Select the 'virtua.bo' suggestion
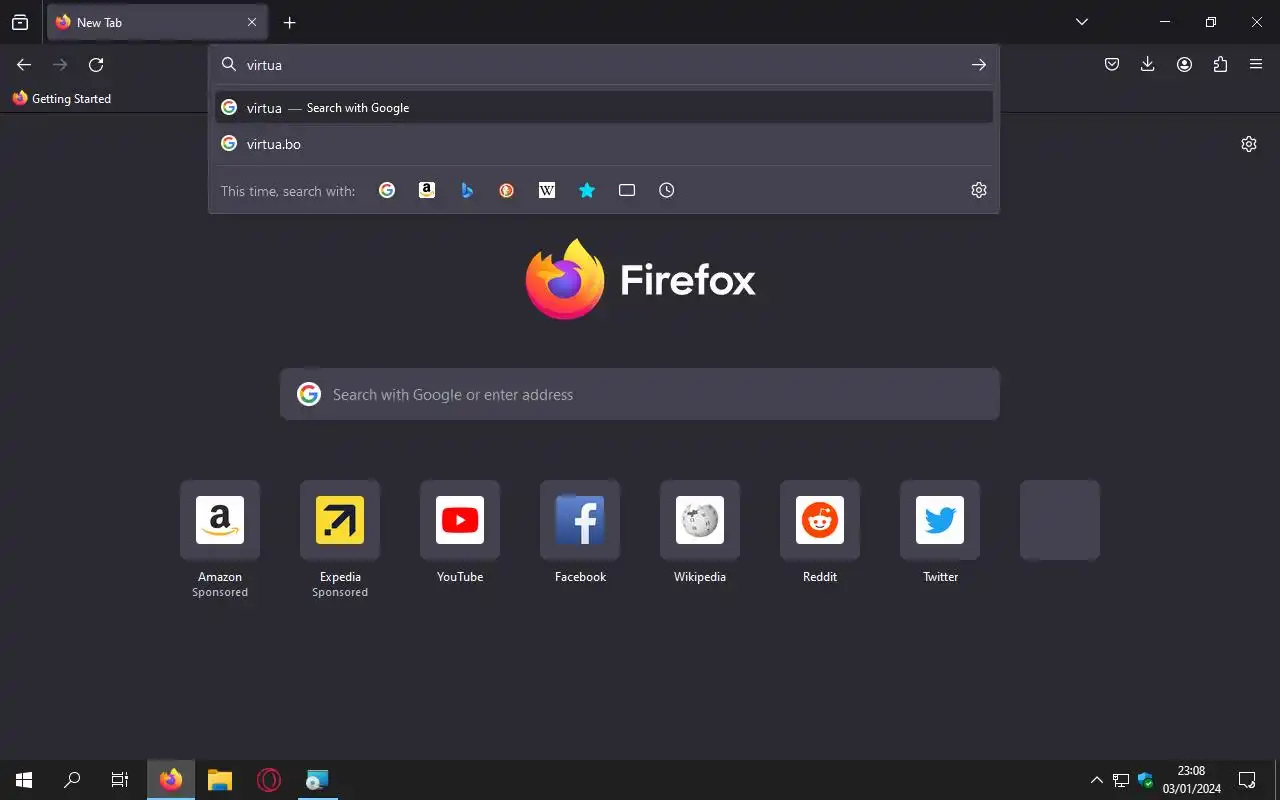Screen dimensions: 1280x800 point(604,144)
